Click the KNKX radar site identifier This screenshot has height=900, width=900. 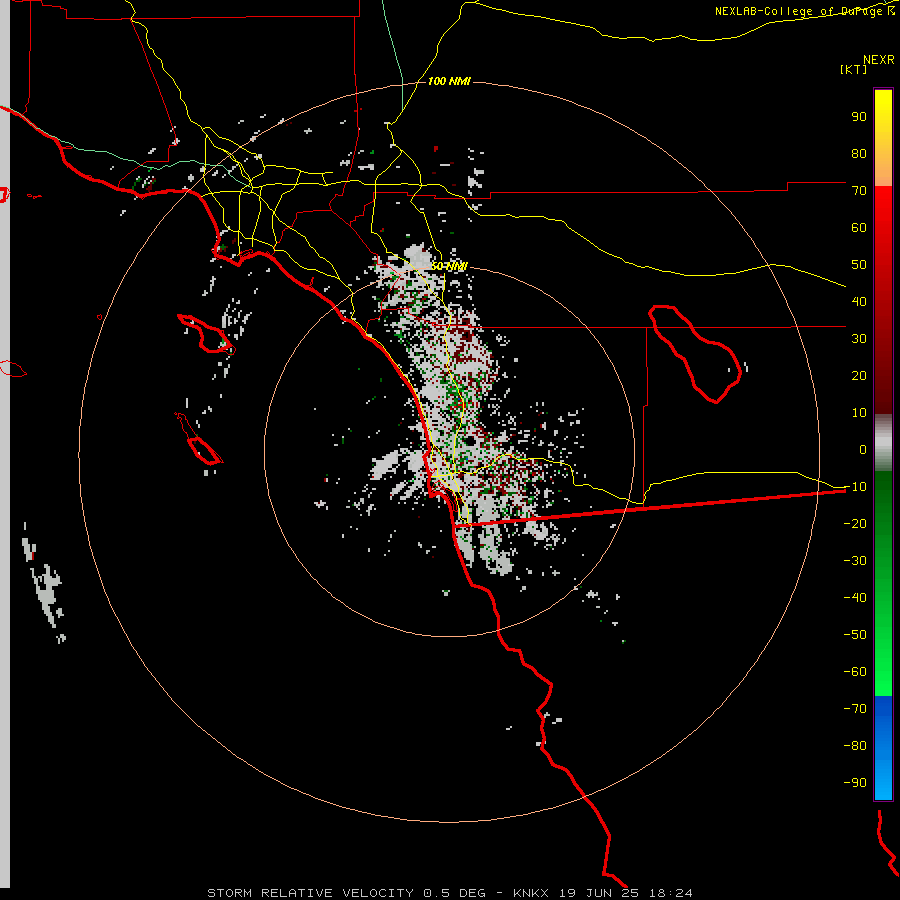tap(531, 893)
